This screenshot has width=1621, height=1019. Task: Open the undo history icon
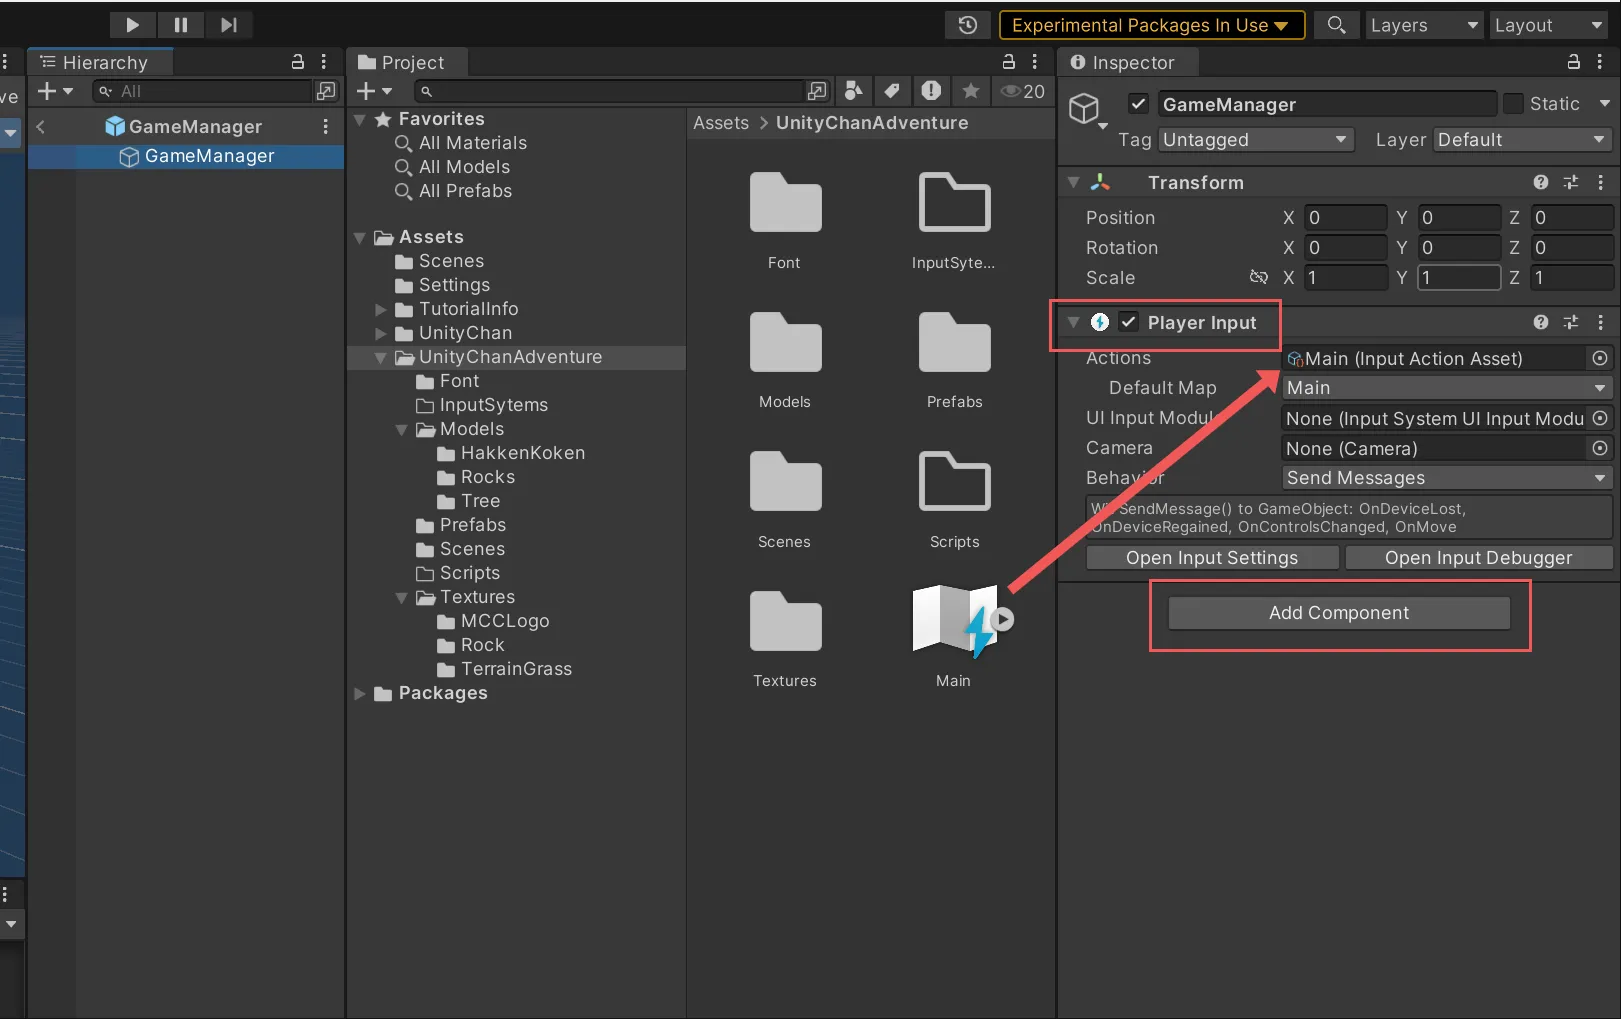click(967, 25)
